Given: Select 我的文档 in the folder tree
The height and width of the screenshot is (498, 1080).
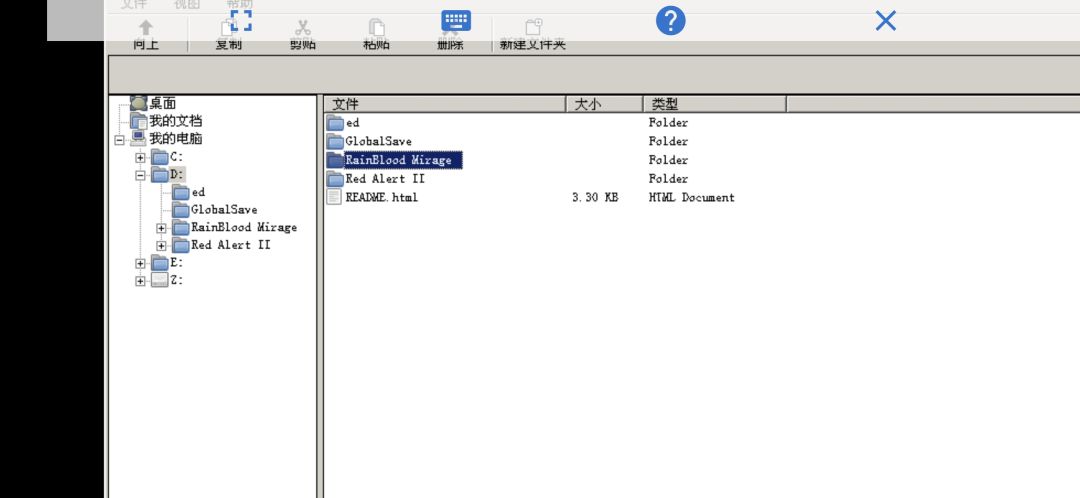Looking at the screenshot, I should [176, 121].
